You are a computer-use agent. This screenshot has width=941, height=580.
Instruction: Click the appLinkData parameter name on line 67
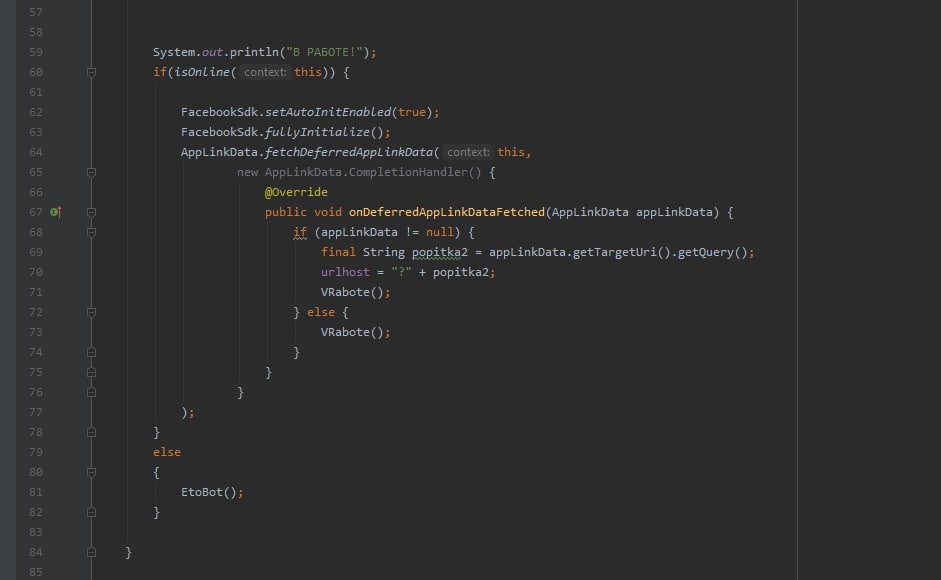(x=674, y=212)
